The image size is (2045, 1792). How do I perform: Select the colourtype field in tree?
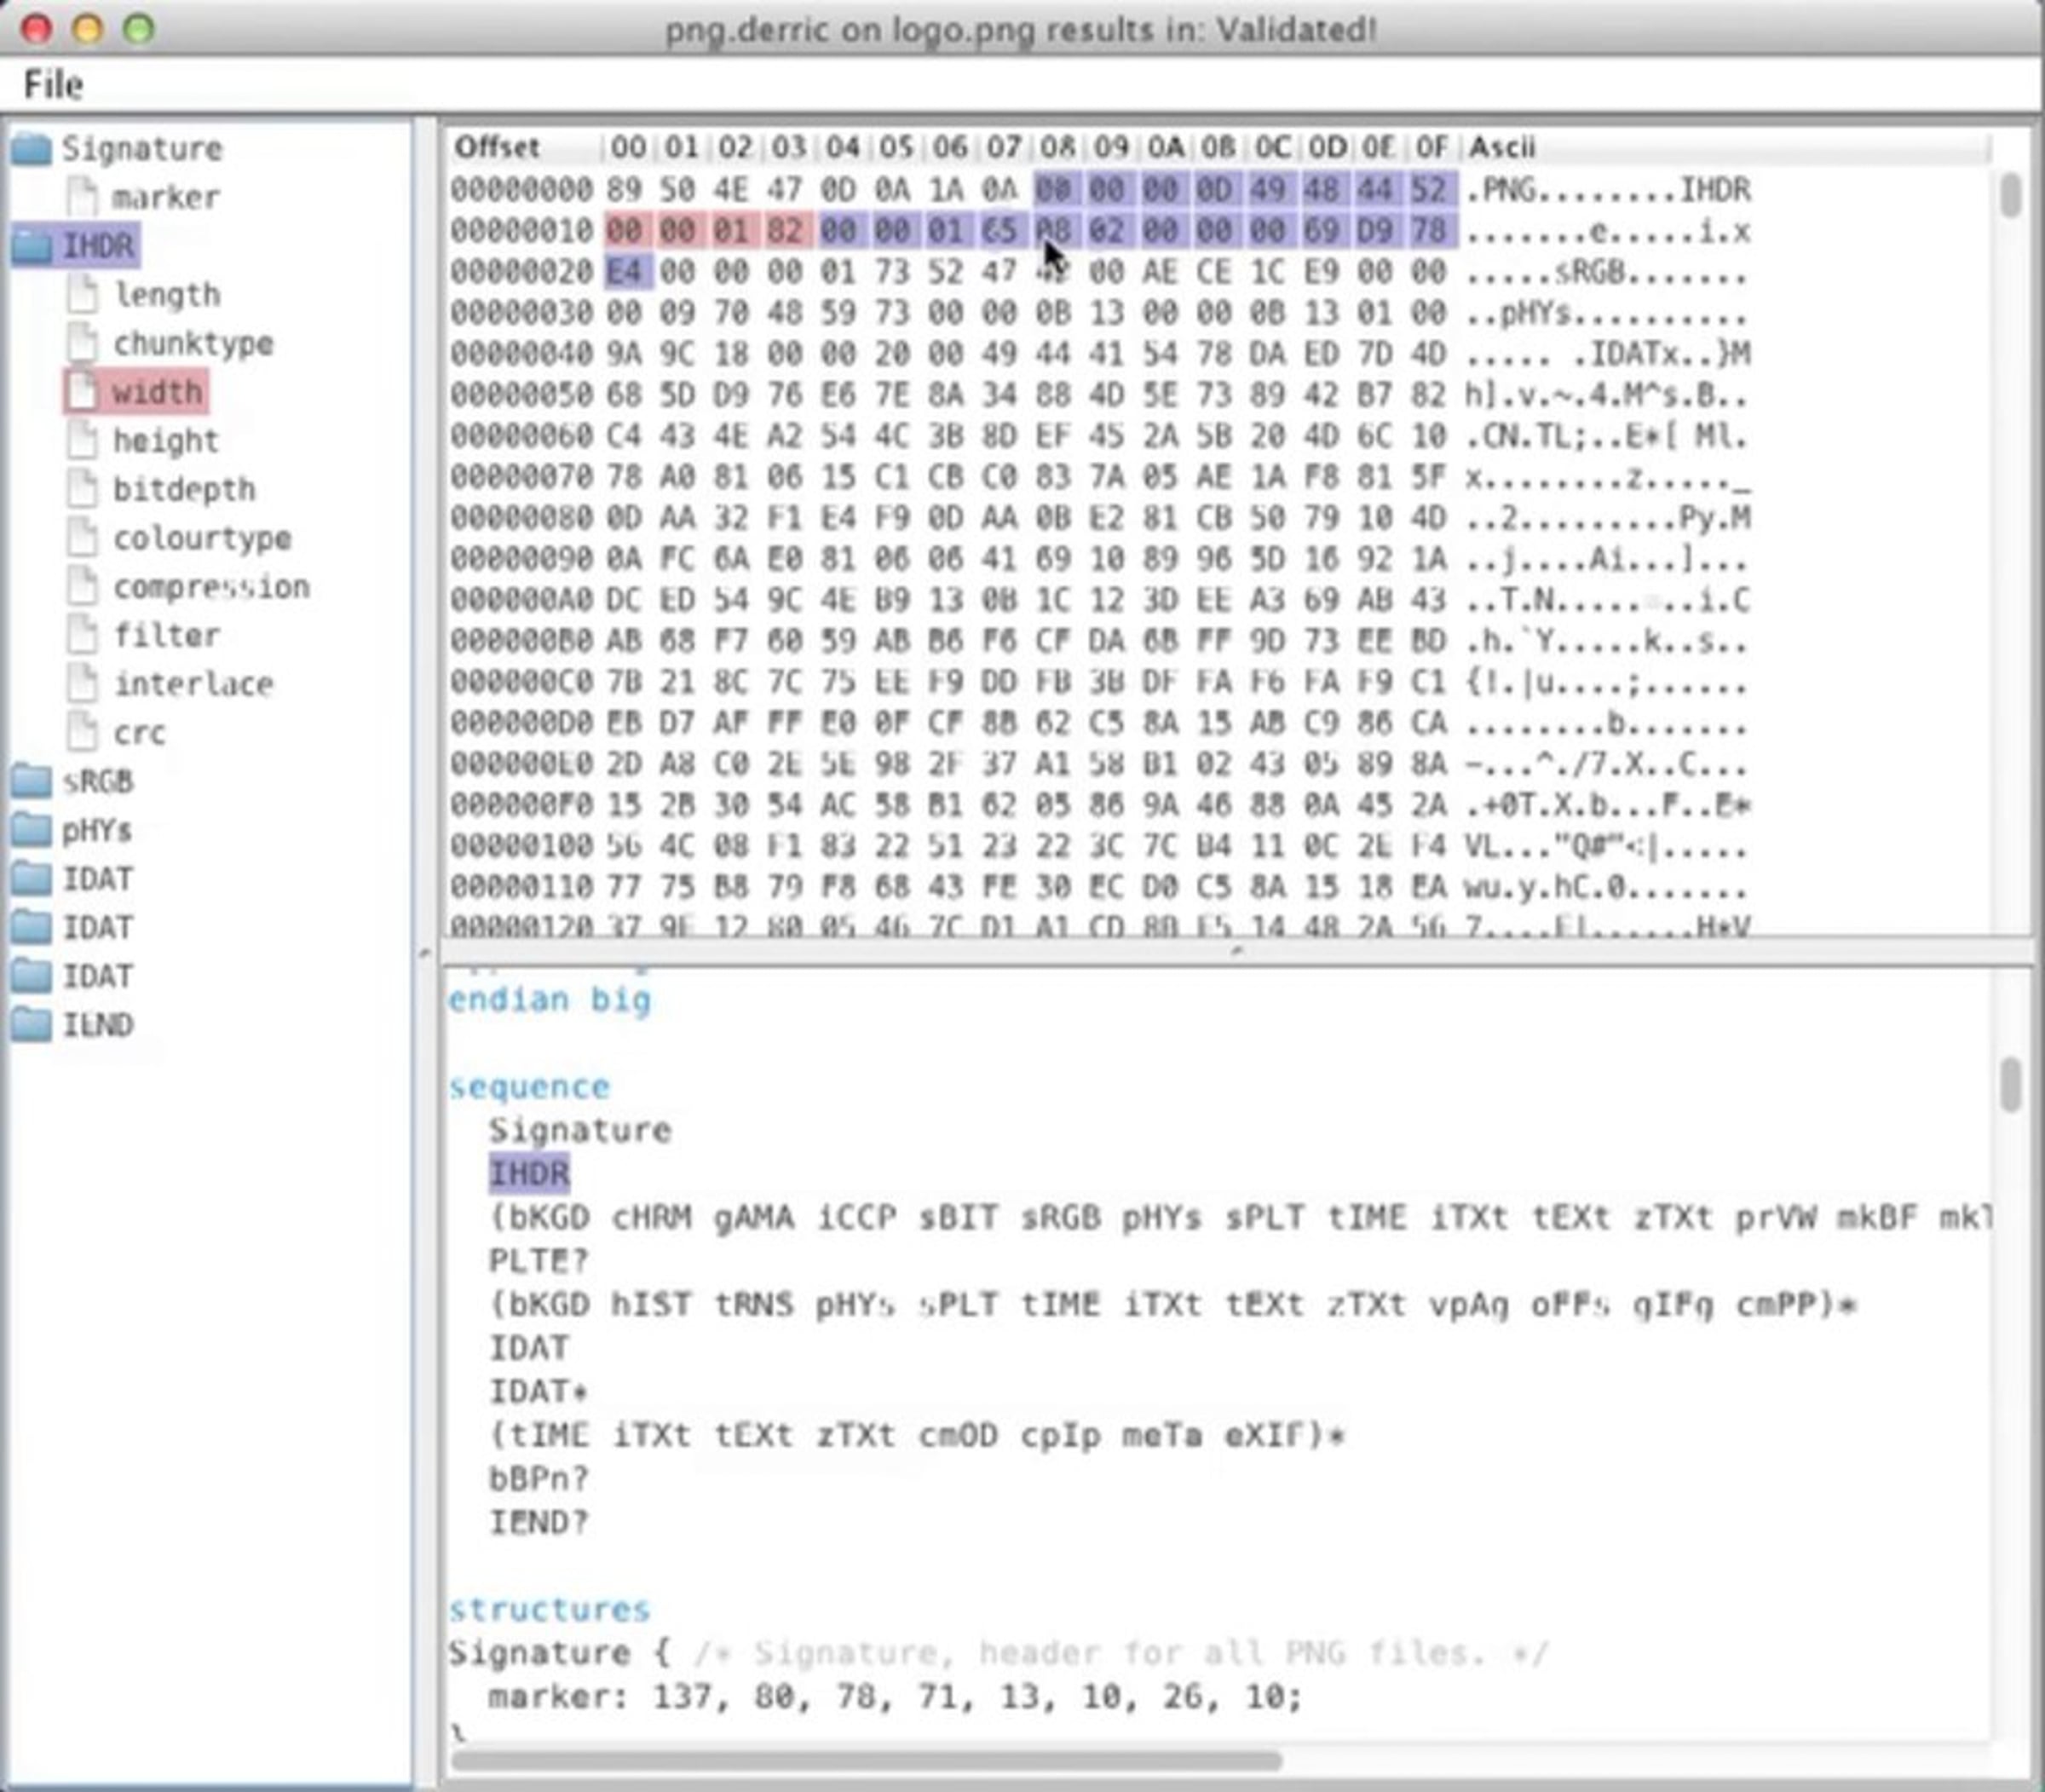pos(202,538)
